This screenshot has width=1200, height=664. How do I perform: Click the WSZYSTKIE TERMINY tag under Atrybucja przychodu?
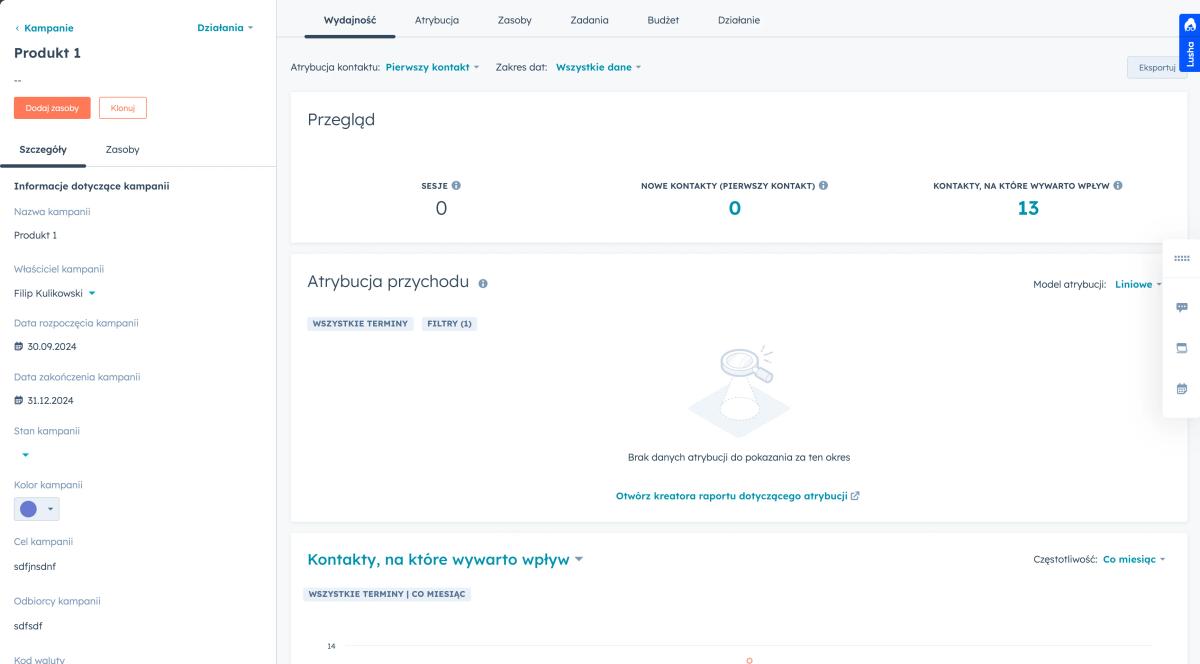(361, 324)
